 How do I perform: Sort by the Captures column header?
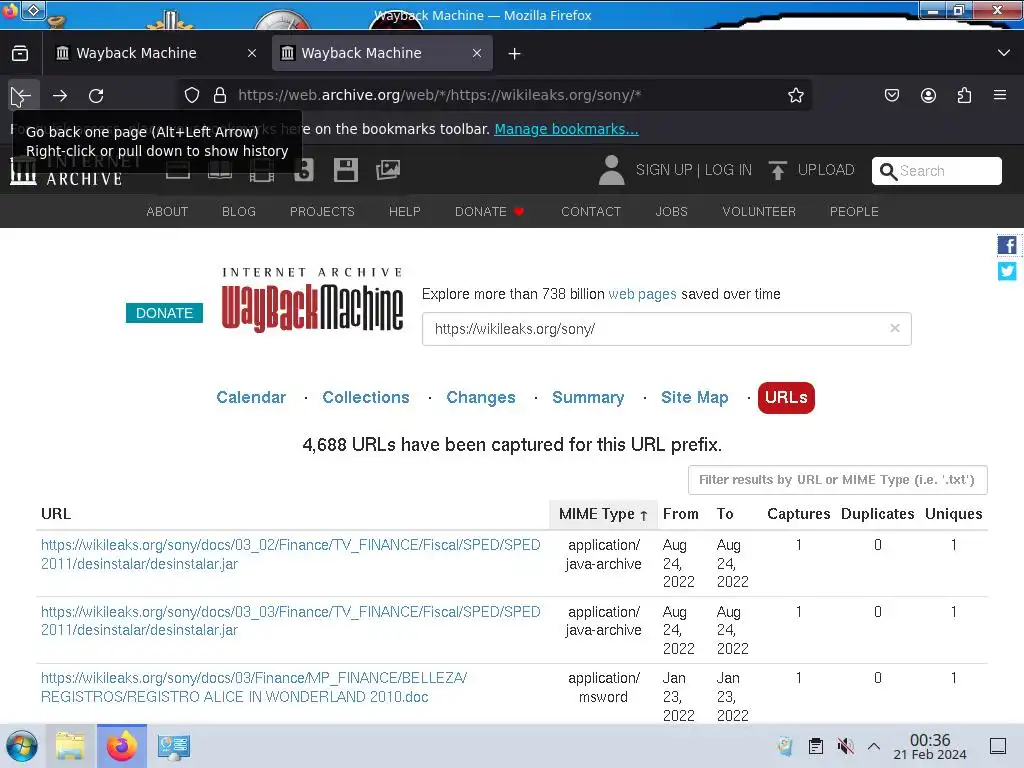tap(799, 514)
